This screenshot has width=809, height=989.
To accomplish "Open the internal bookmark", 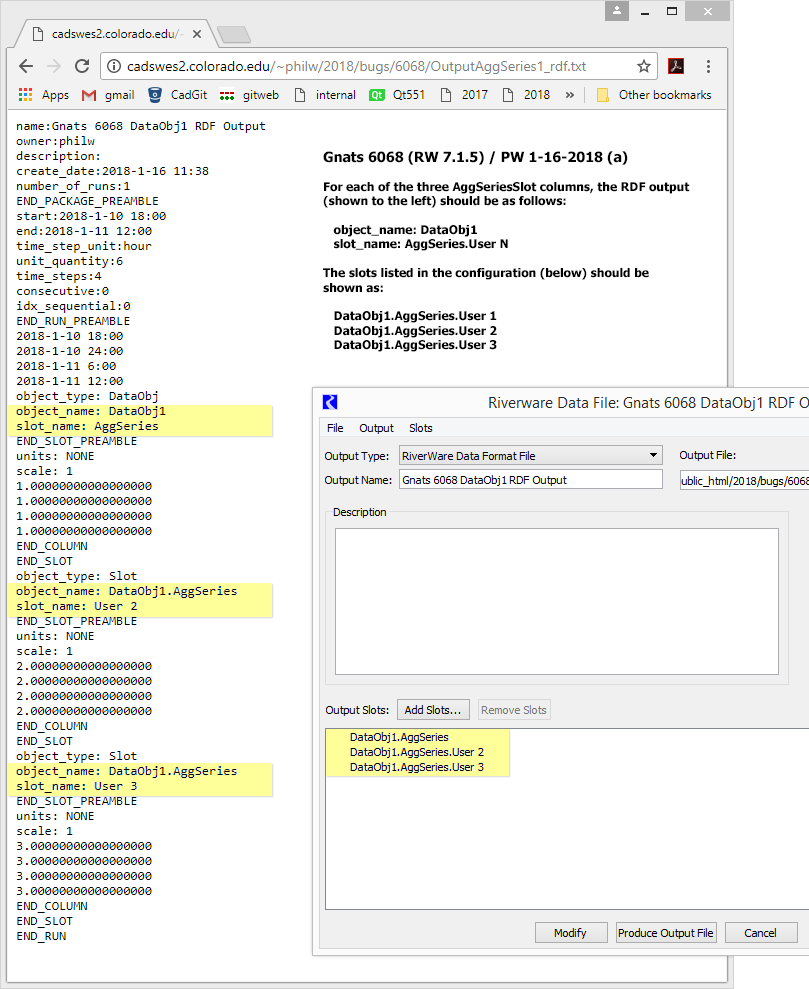I will (325, 95).
